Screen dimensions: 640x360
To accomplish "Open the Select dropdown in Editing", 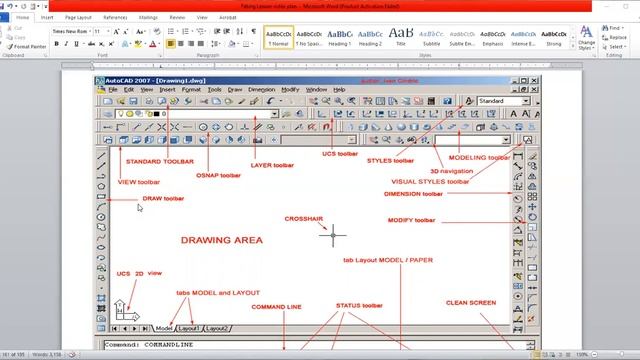I will coord(614,47).
